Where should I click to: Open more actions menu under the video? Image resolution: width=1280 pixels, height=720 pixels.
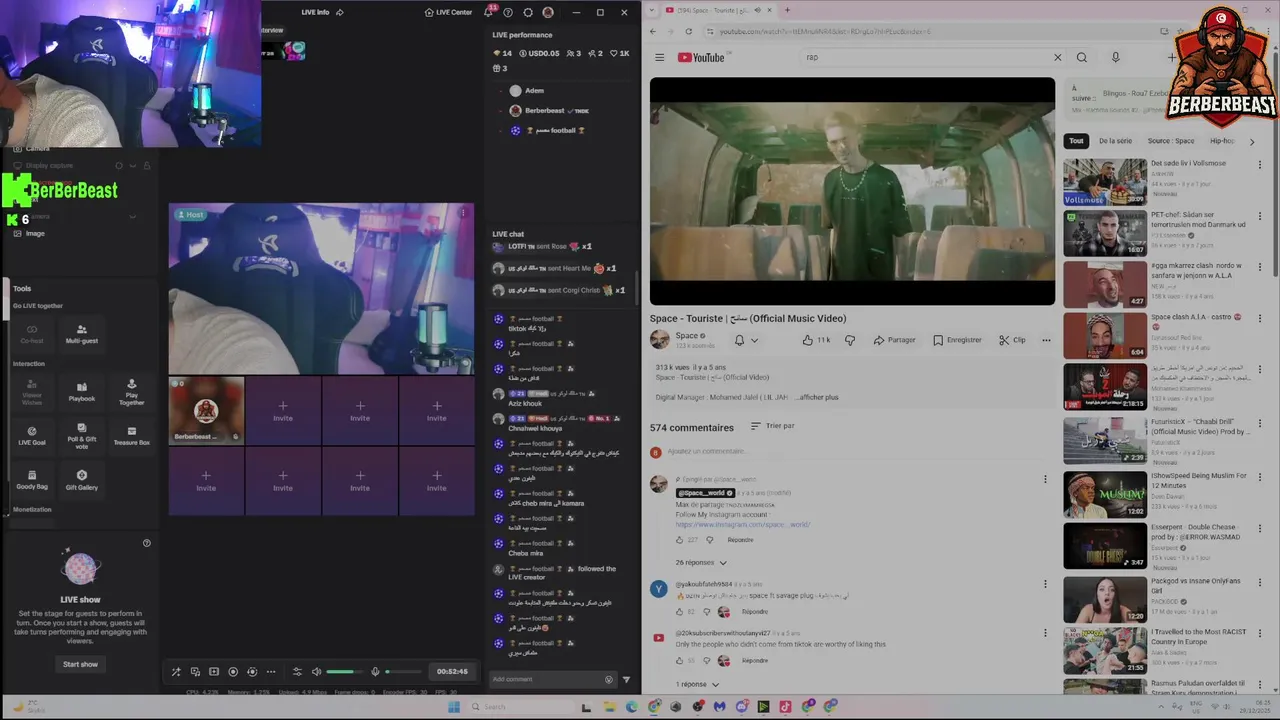pyautogui.click(x=1046, y=340)
